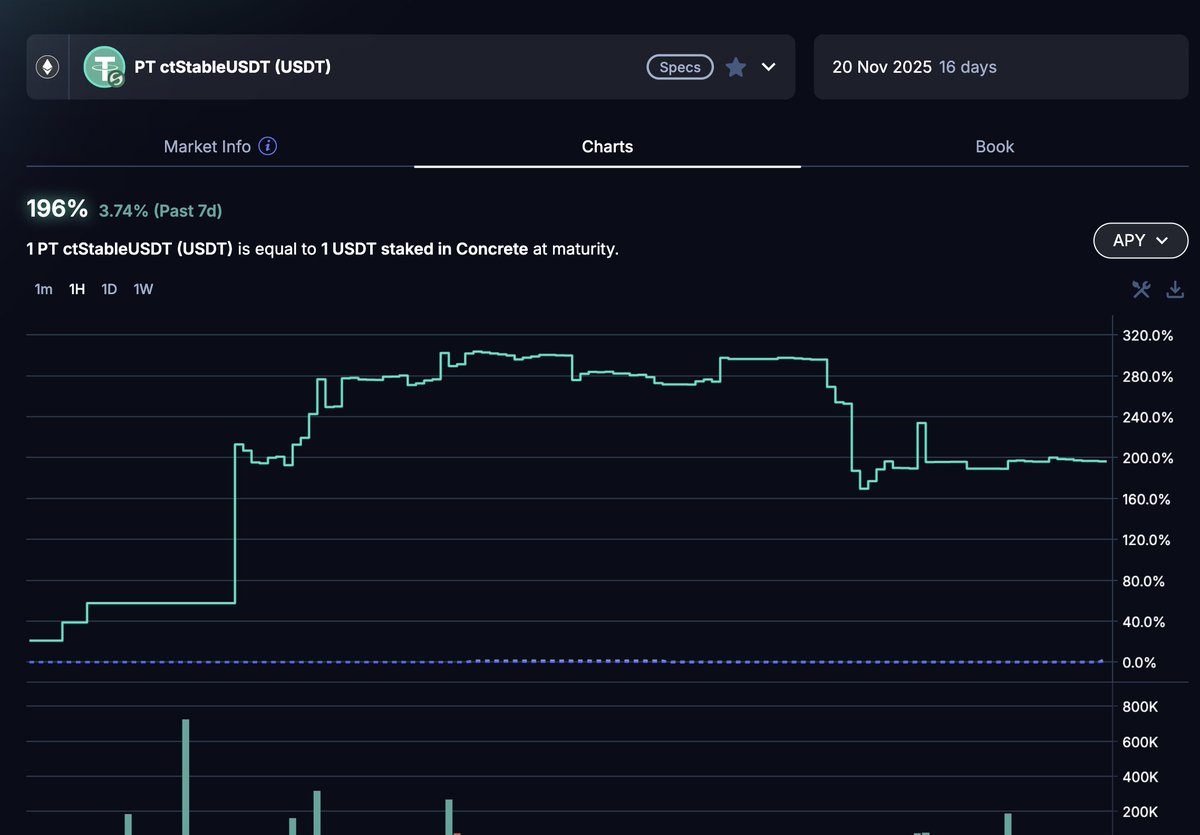
Task: Switch to the Book tab
Action: coord(995,146)
